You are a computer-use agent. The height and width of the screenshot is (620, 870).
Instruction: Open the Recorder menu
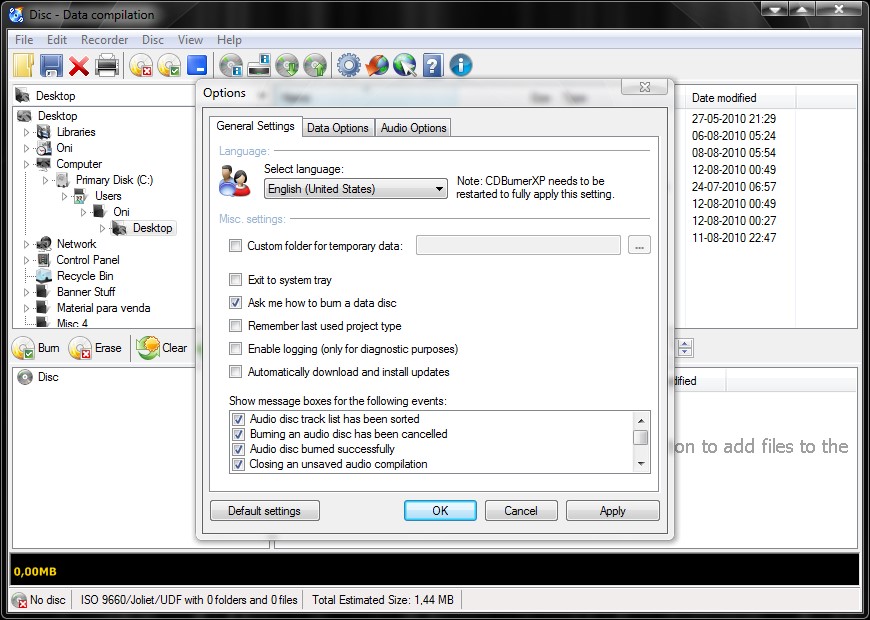click(x=104, y=40)
